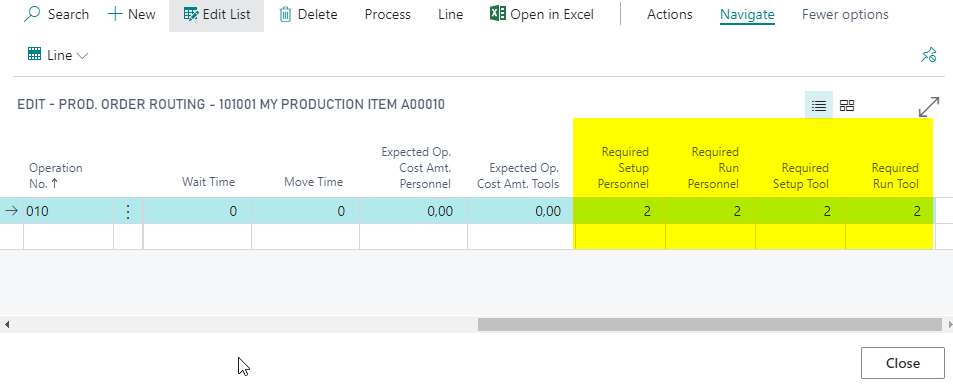Click the Close button
The image size is (953, 384).
(903, 363)
